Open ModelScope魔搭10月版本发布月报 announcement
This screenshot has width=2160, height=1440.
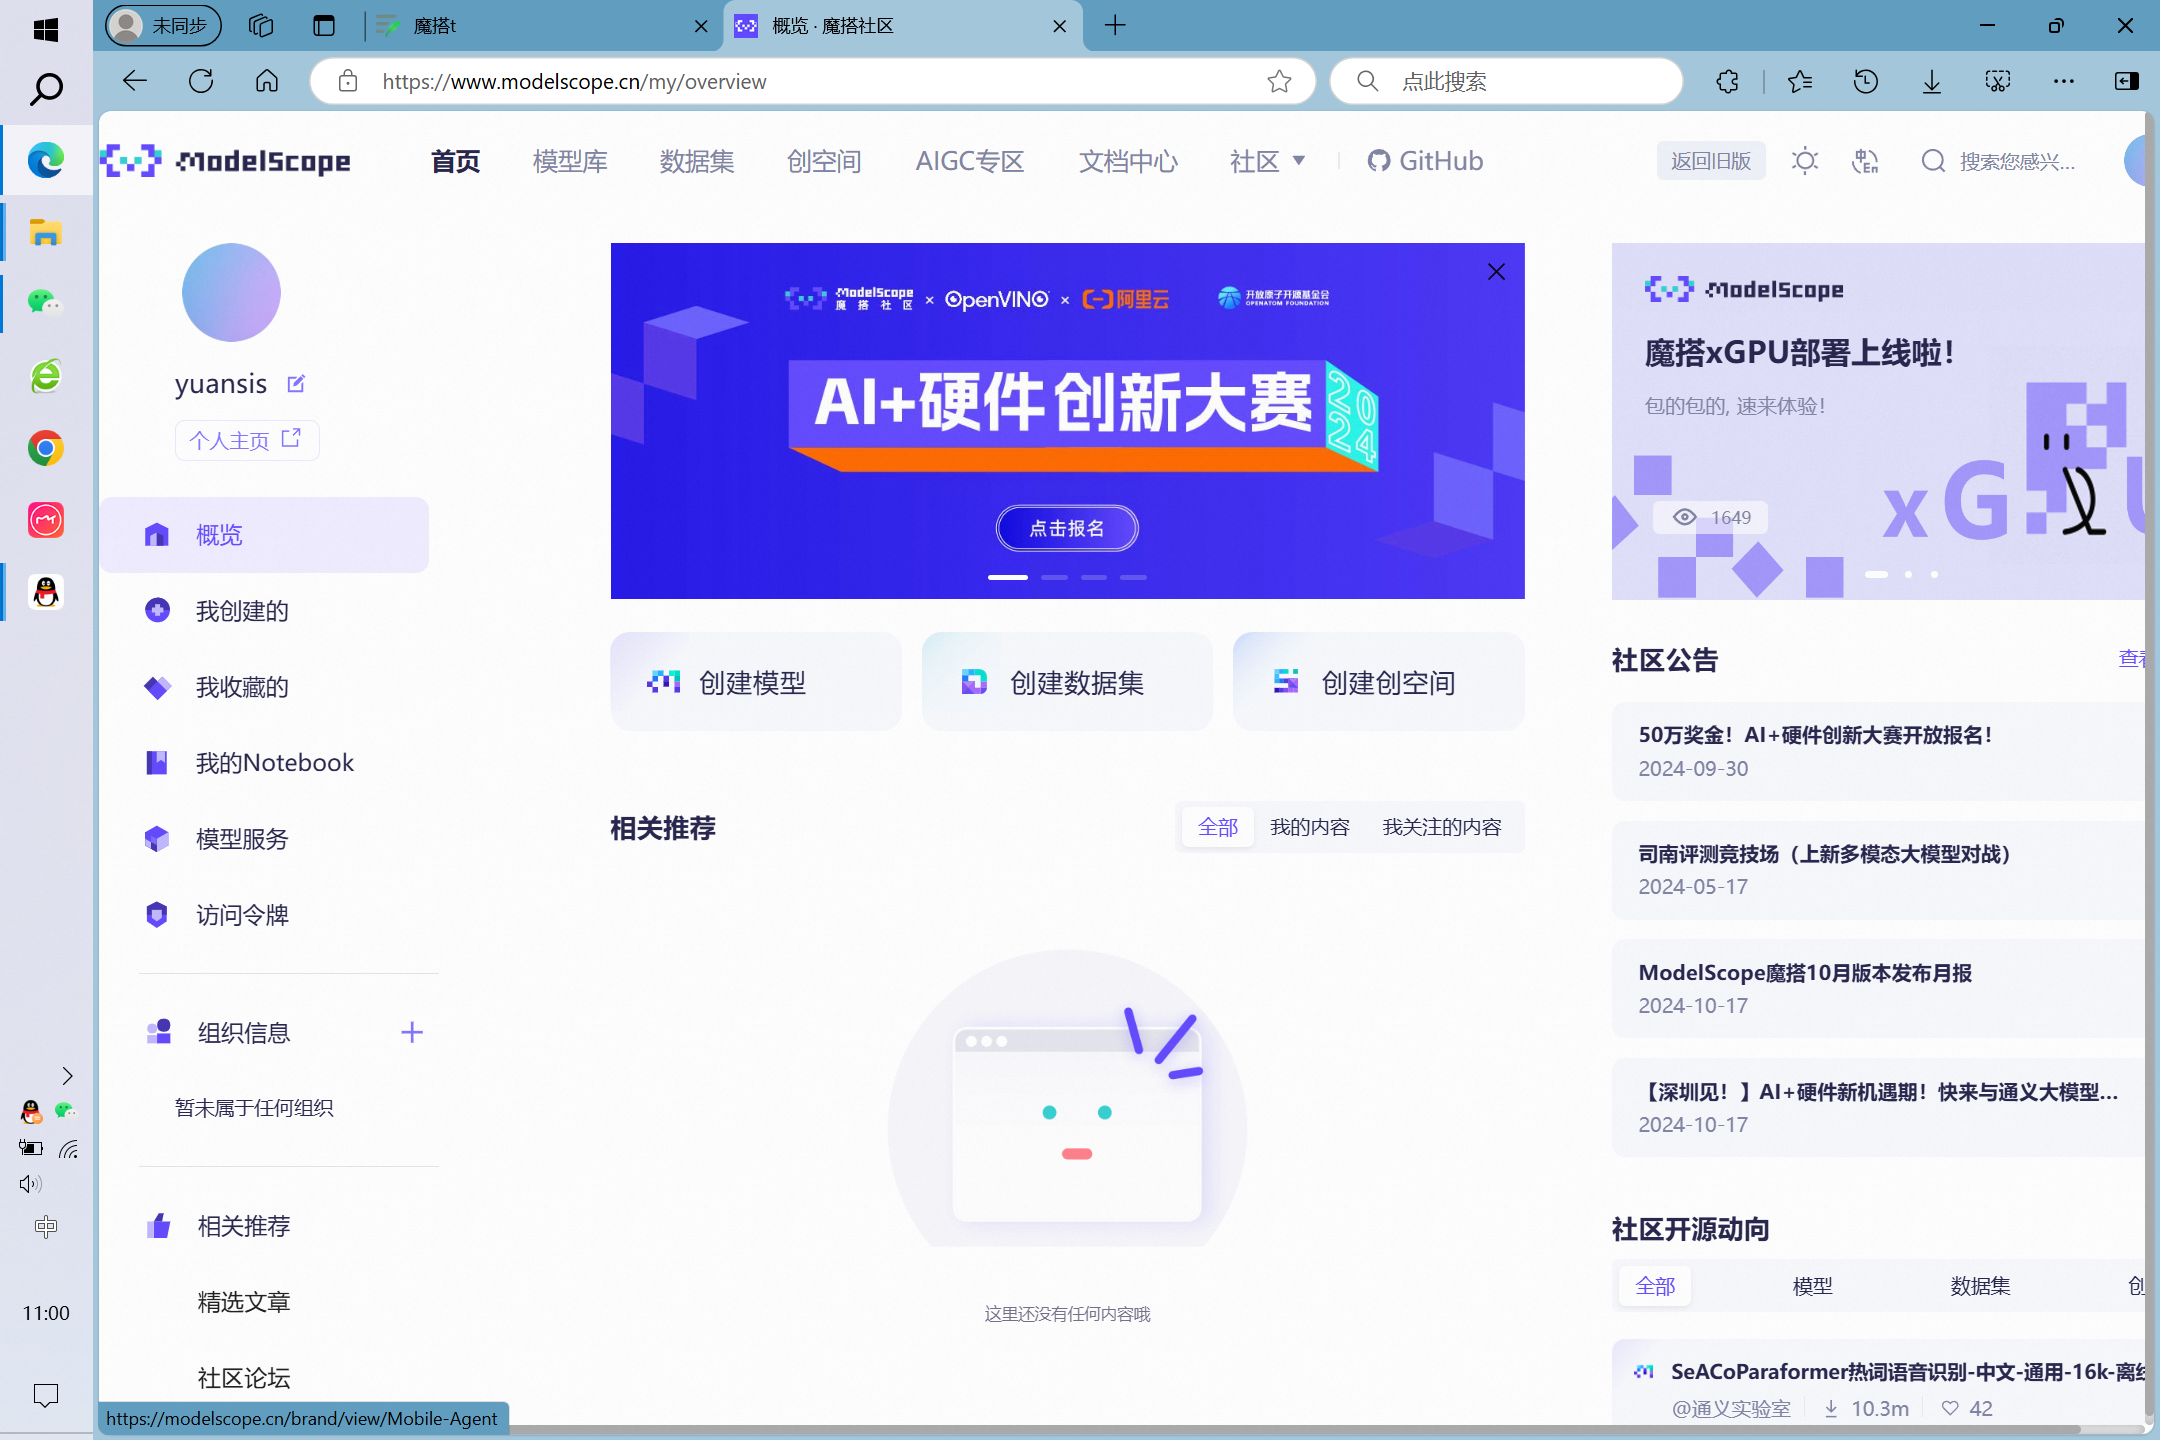(x=1878, y=988)
